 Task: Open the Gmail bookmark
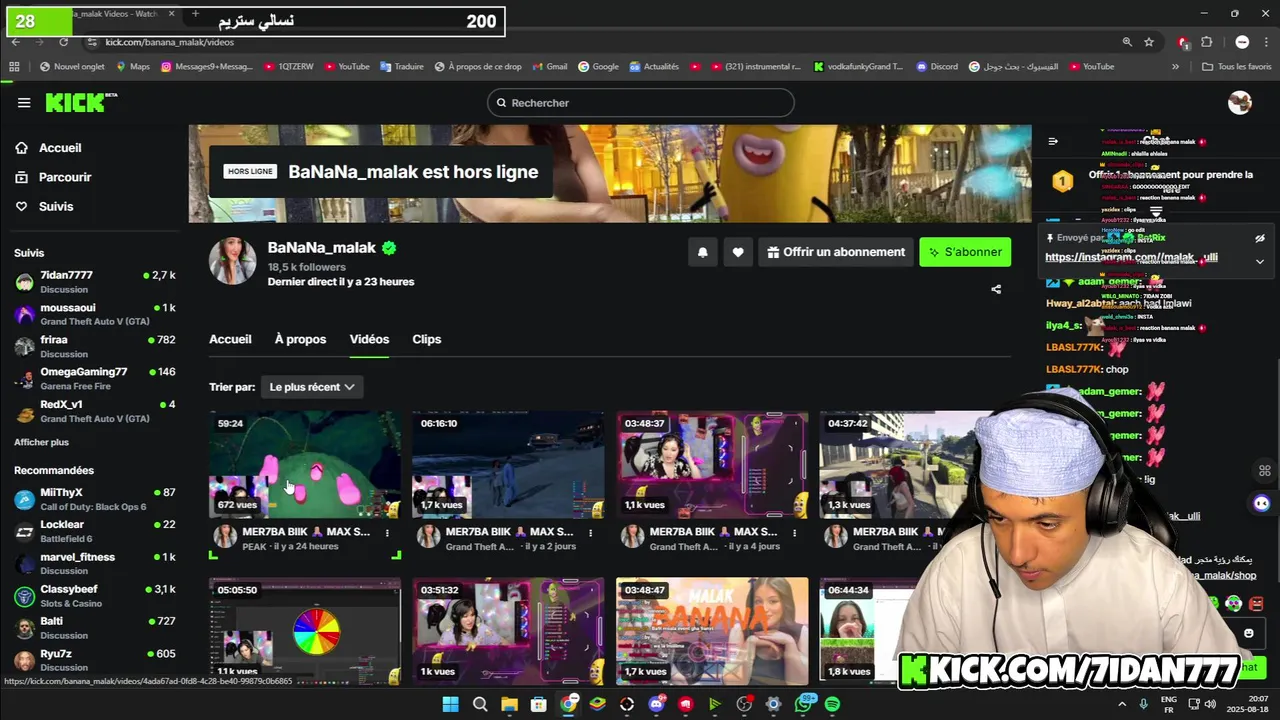tap(549, 67)
